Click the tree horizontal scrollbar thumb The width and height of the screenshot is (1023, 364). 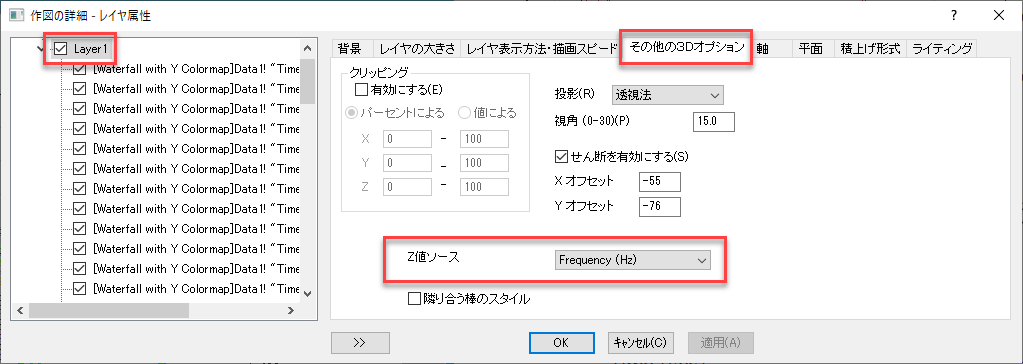tap(108, 311)
